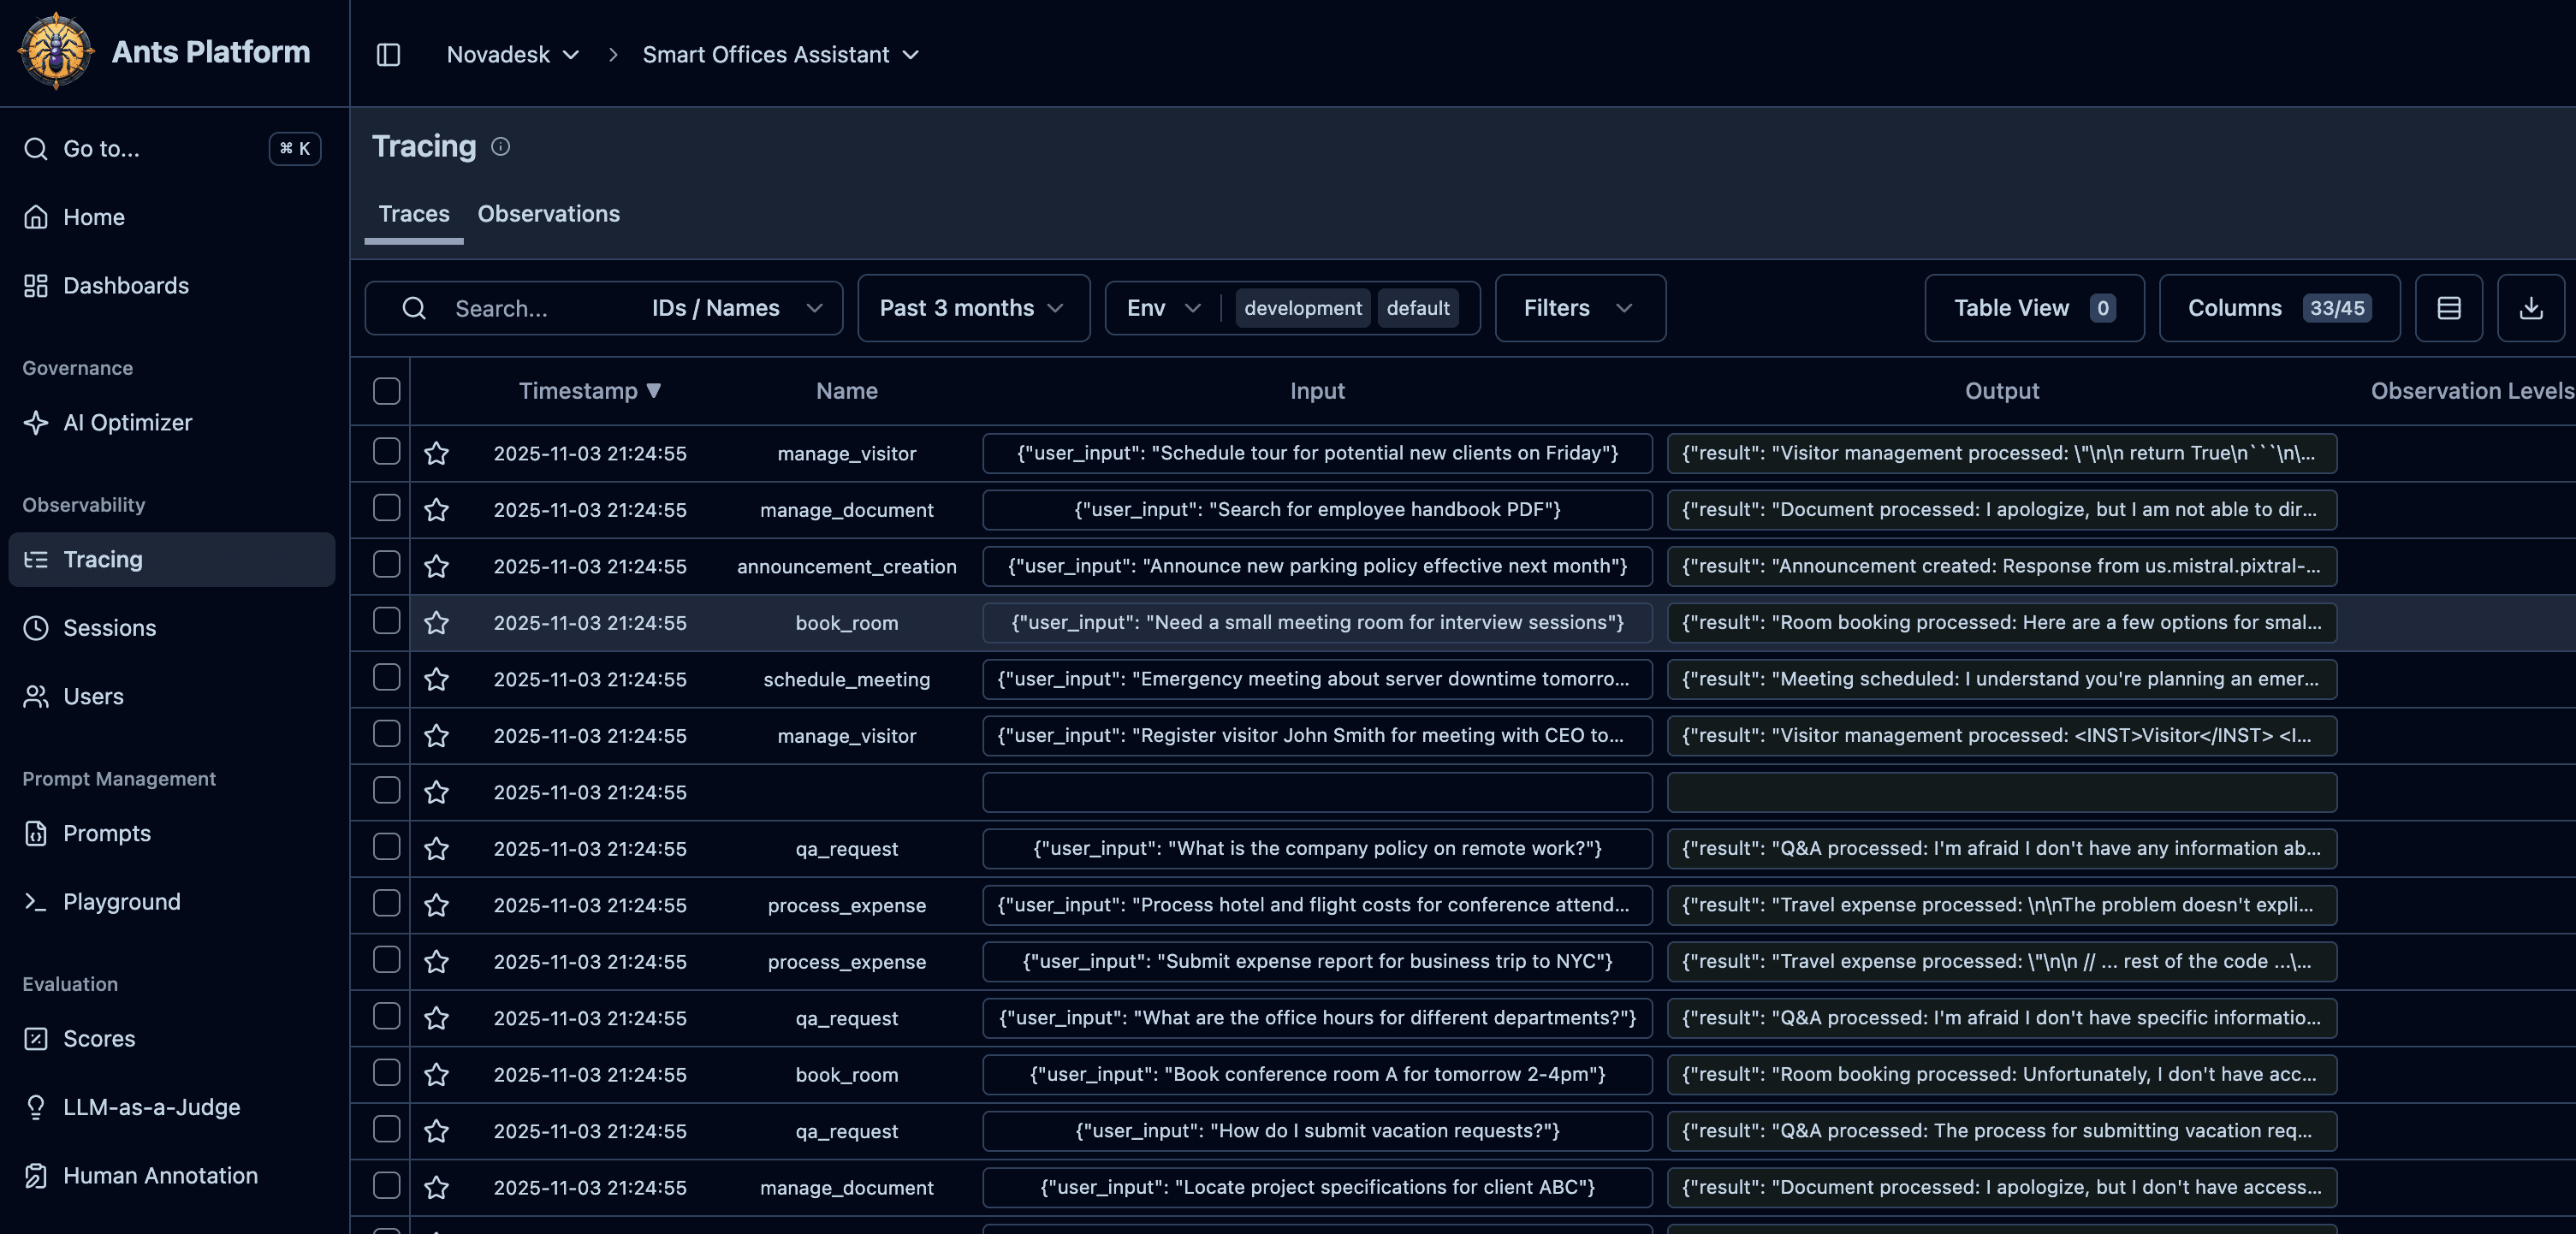The image size is (2576, 1234).
Task: Check the checkbox on the book_room trace row
Action: coord(386,621)
